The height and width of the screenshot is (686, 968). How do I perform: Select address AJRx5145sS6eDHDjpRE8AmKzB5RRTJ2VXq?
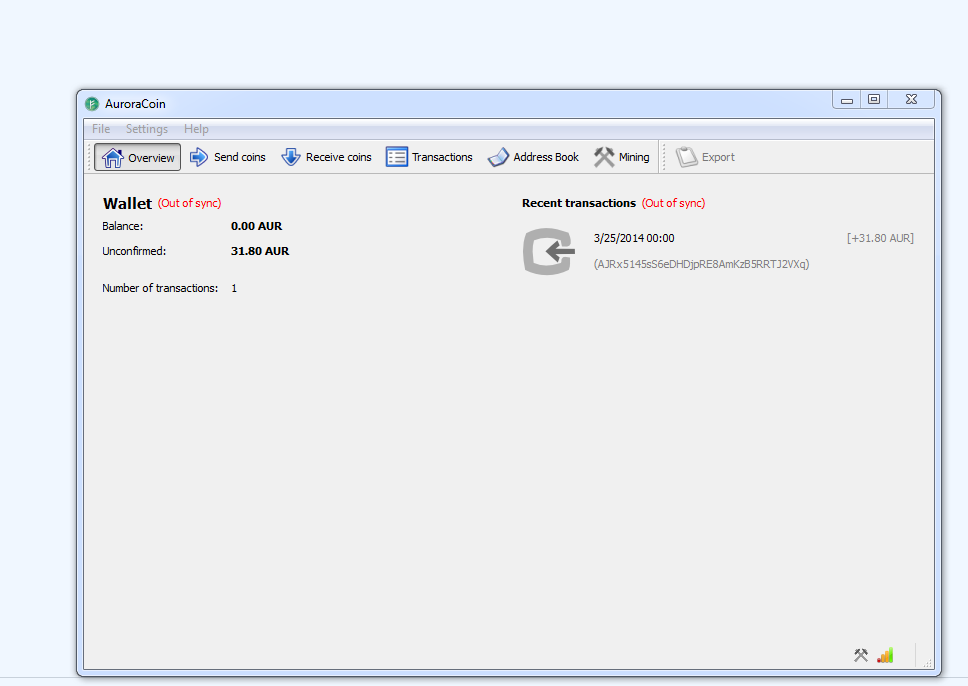pos(701,264)
